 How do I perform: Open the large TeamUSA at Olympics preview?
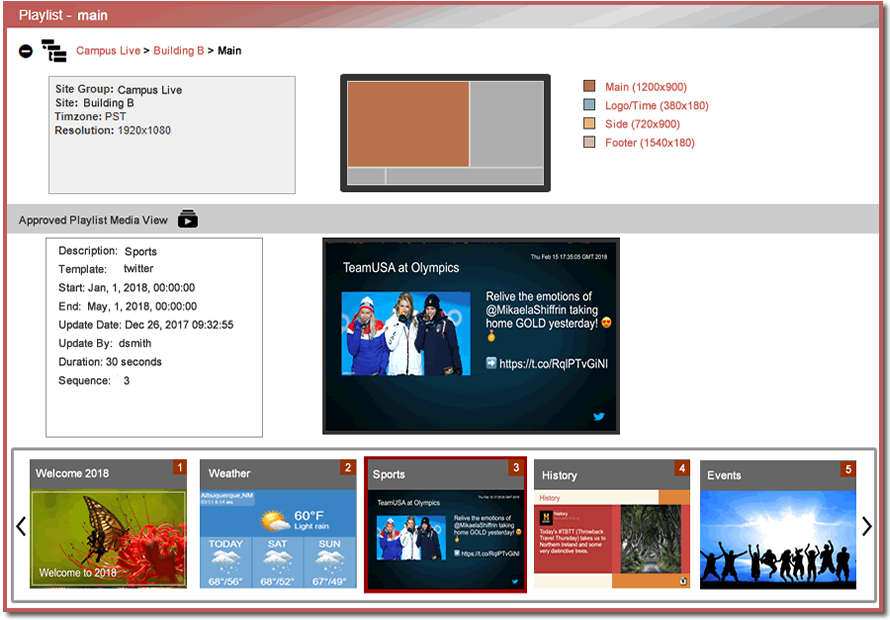pos(471,336)
